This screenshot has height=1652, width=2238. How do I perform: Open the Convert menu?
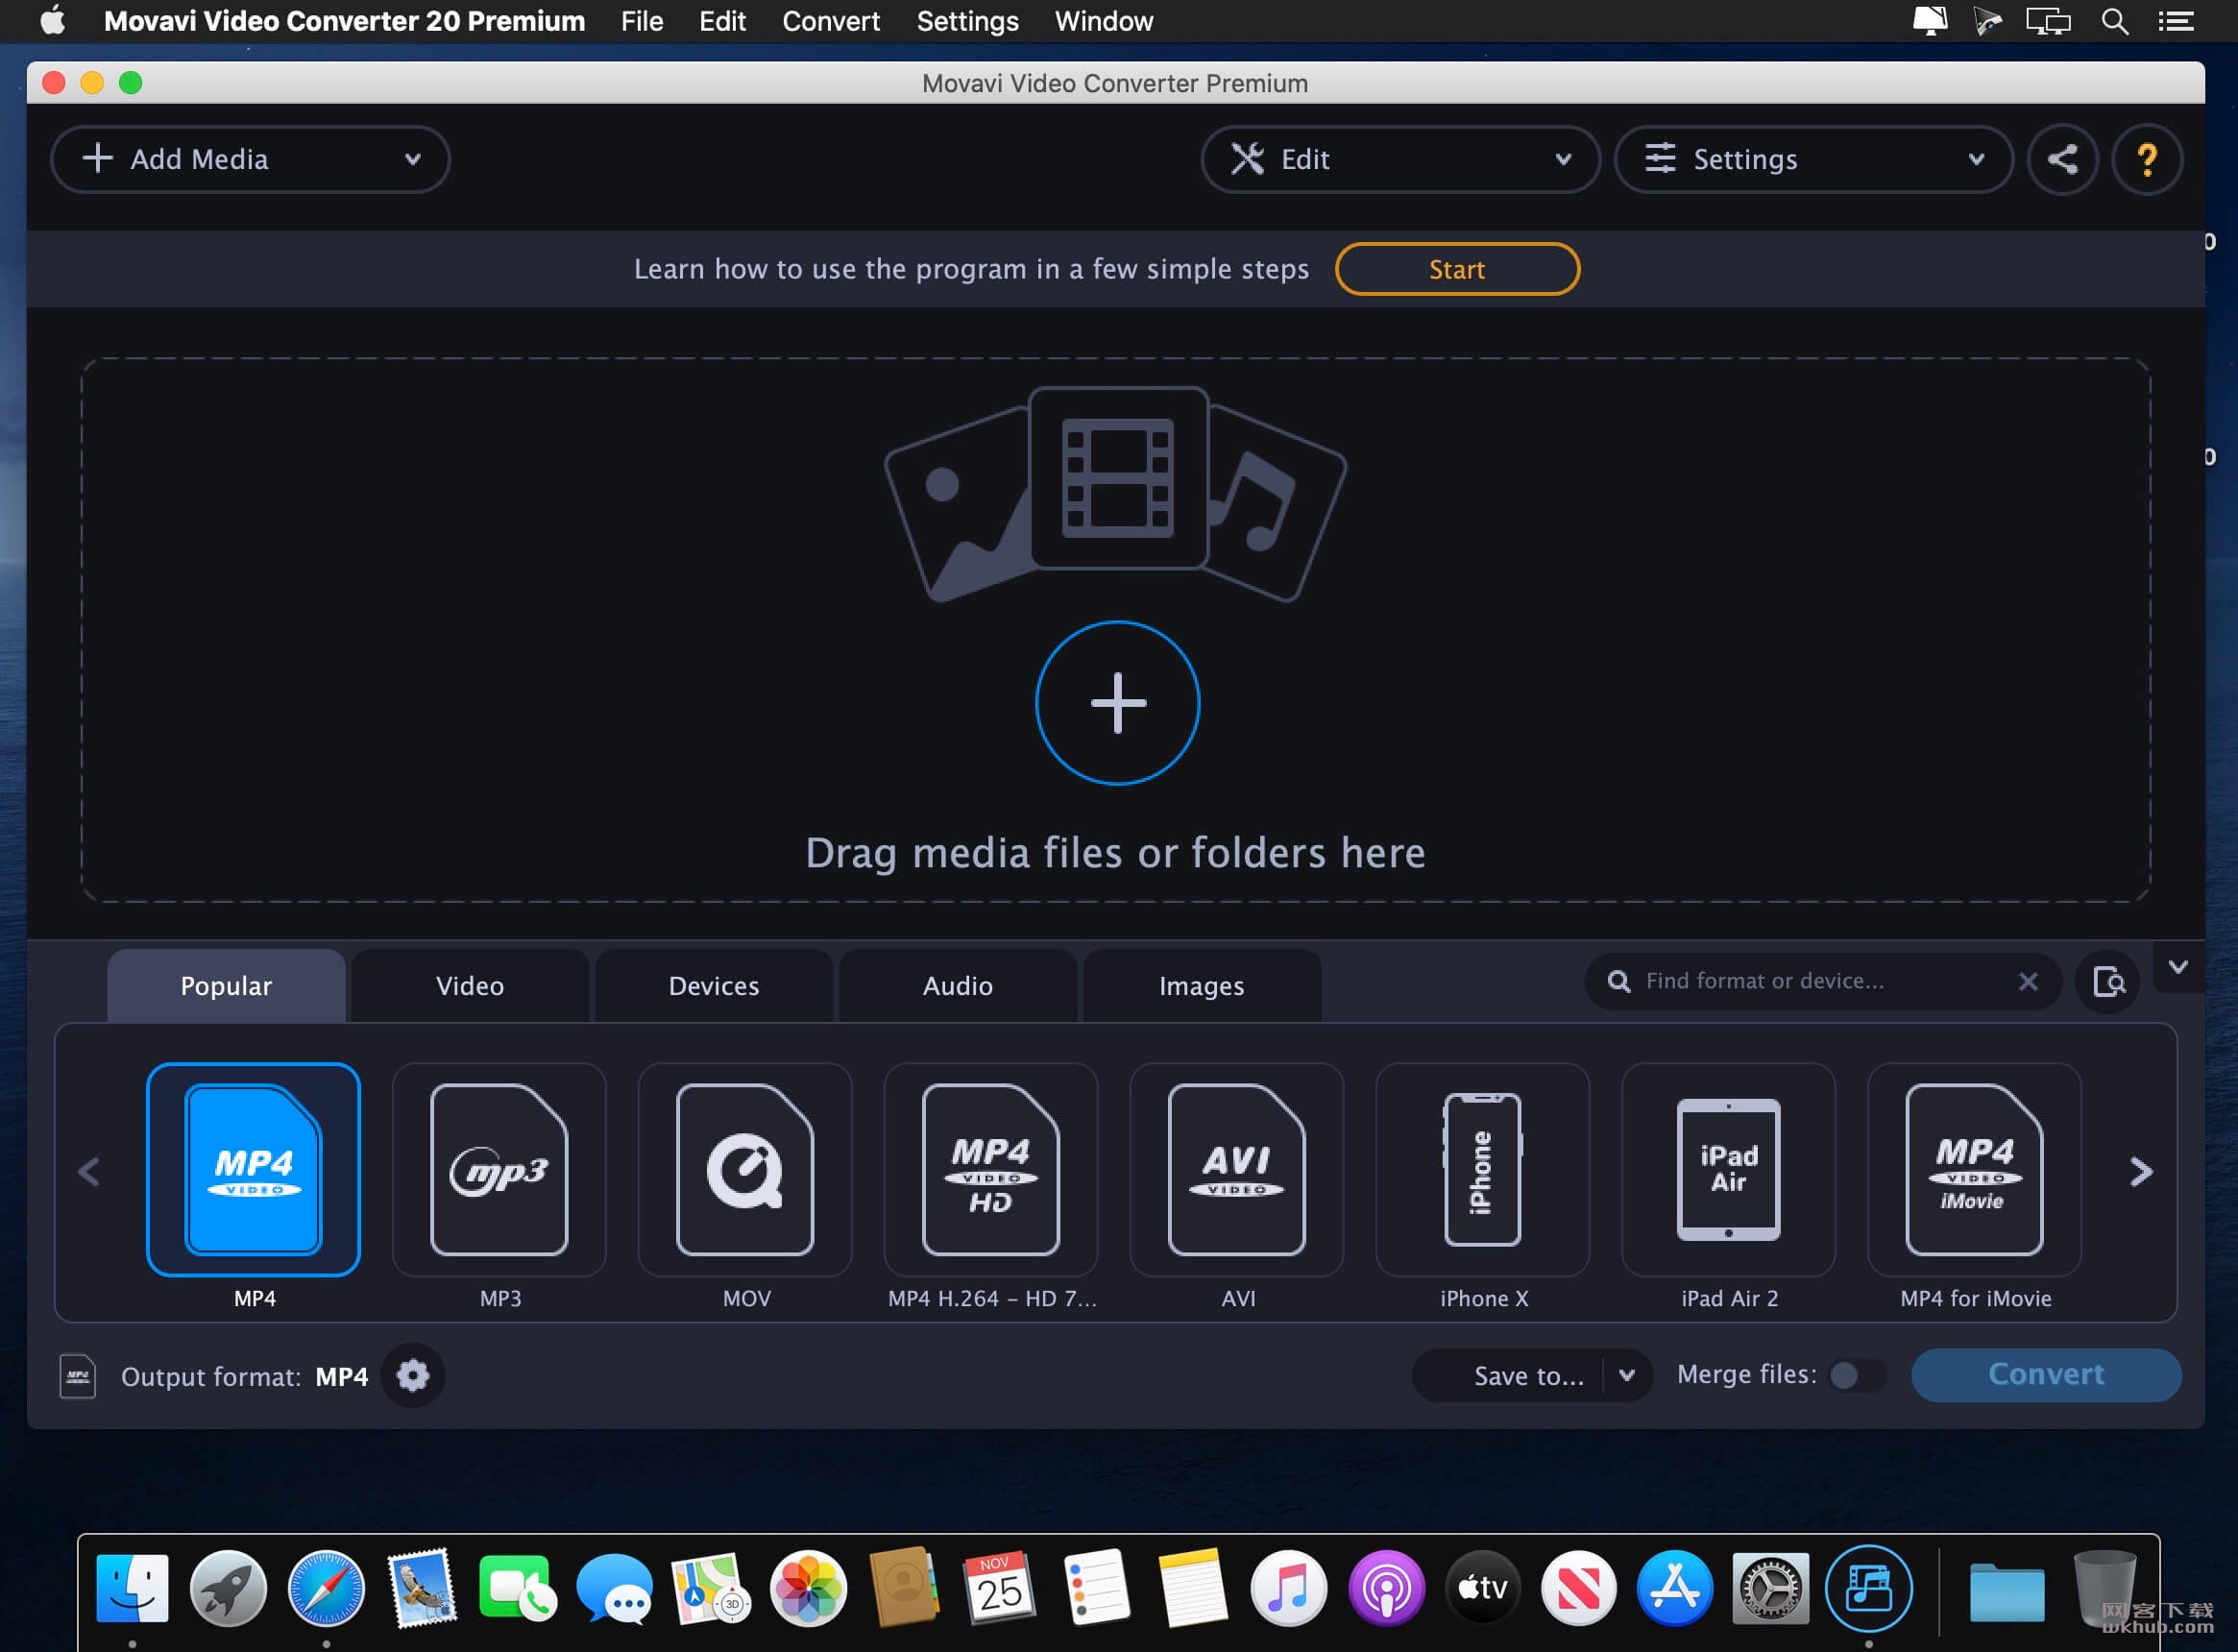(831, 21)
